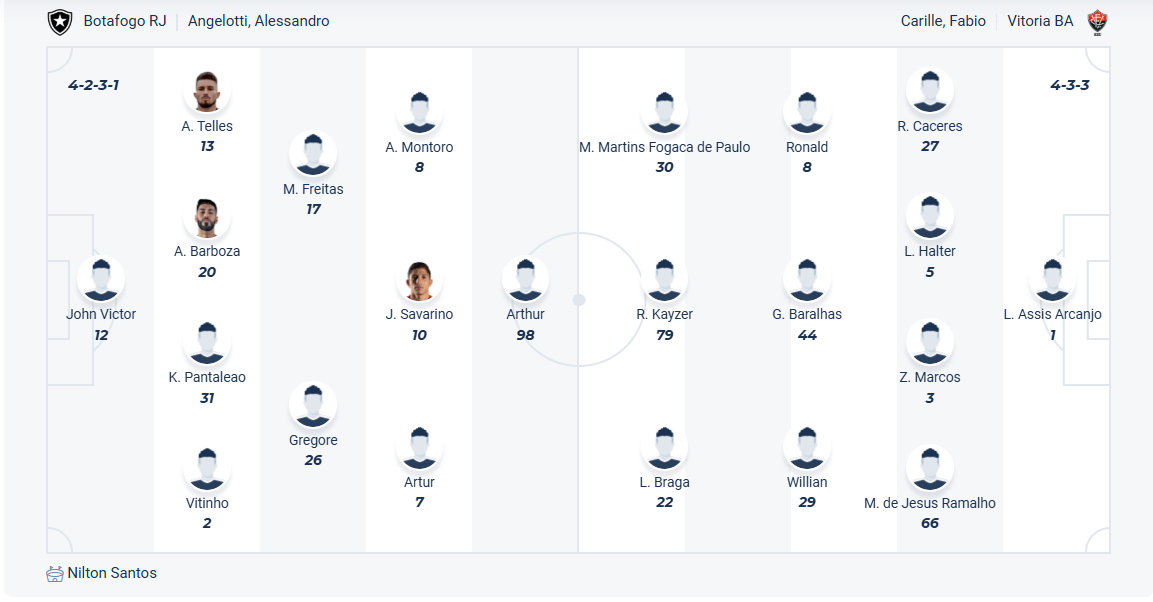Open A. Telles player photo
1153x602 pixels.
click(207, 92)
